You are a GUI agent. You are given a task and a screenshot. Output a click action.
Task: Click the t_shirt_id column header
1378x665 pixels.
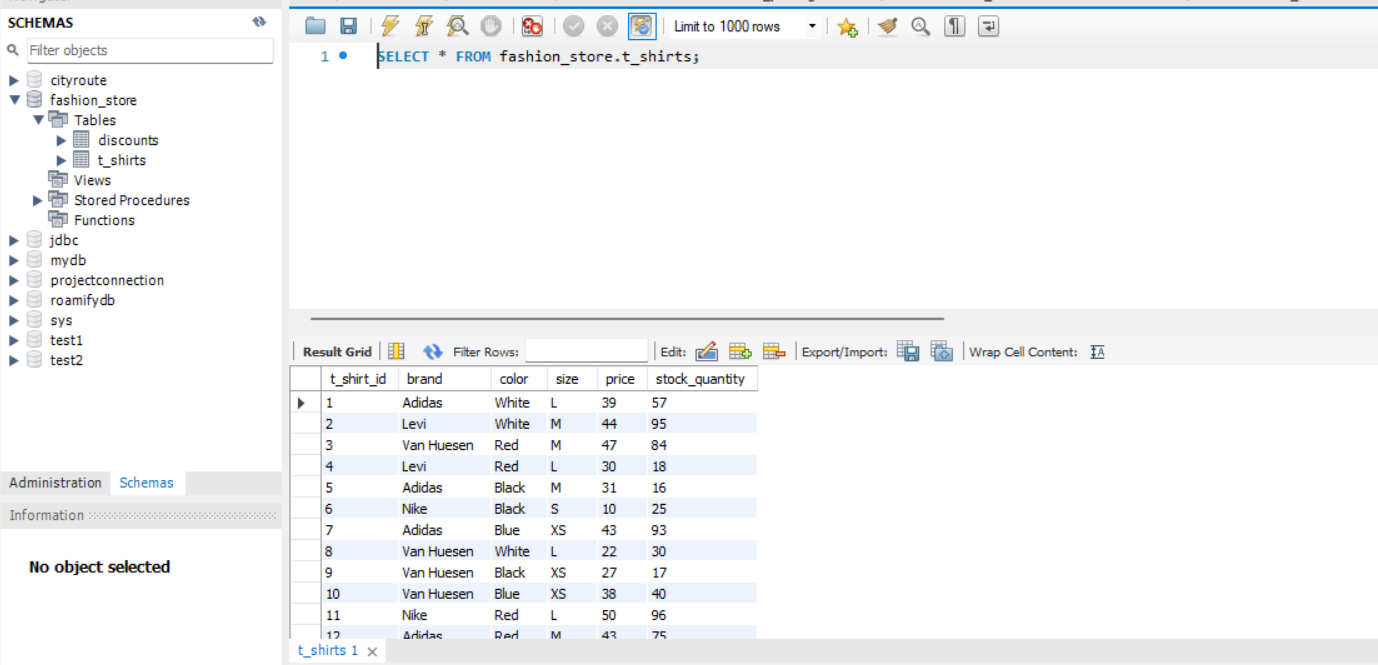[x=359, y=379]
